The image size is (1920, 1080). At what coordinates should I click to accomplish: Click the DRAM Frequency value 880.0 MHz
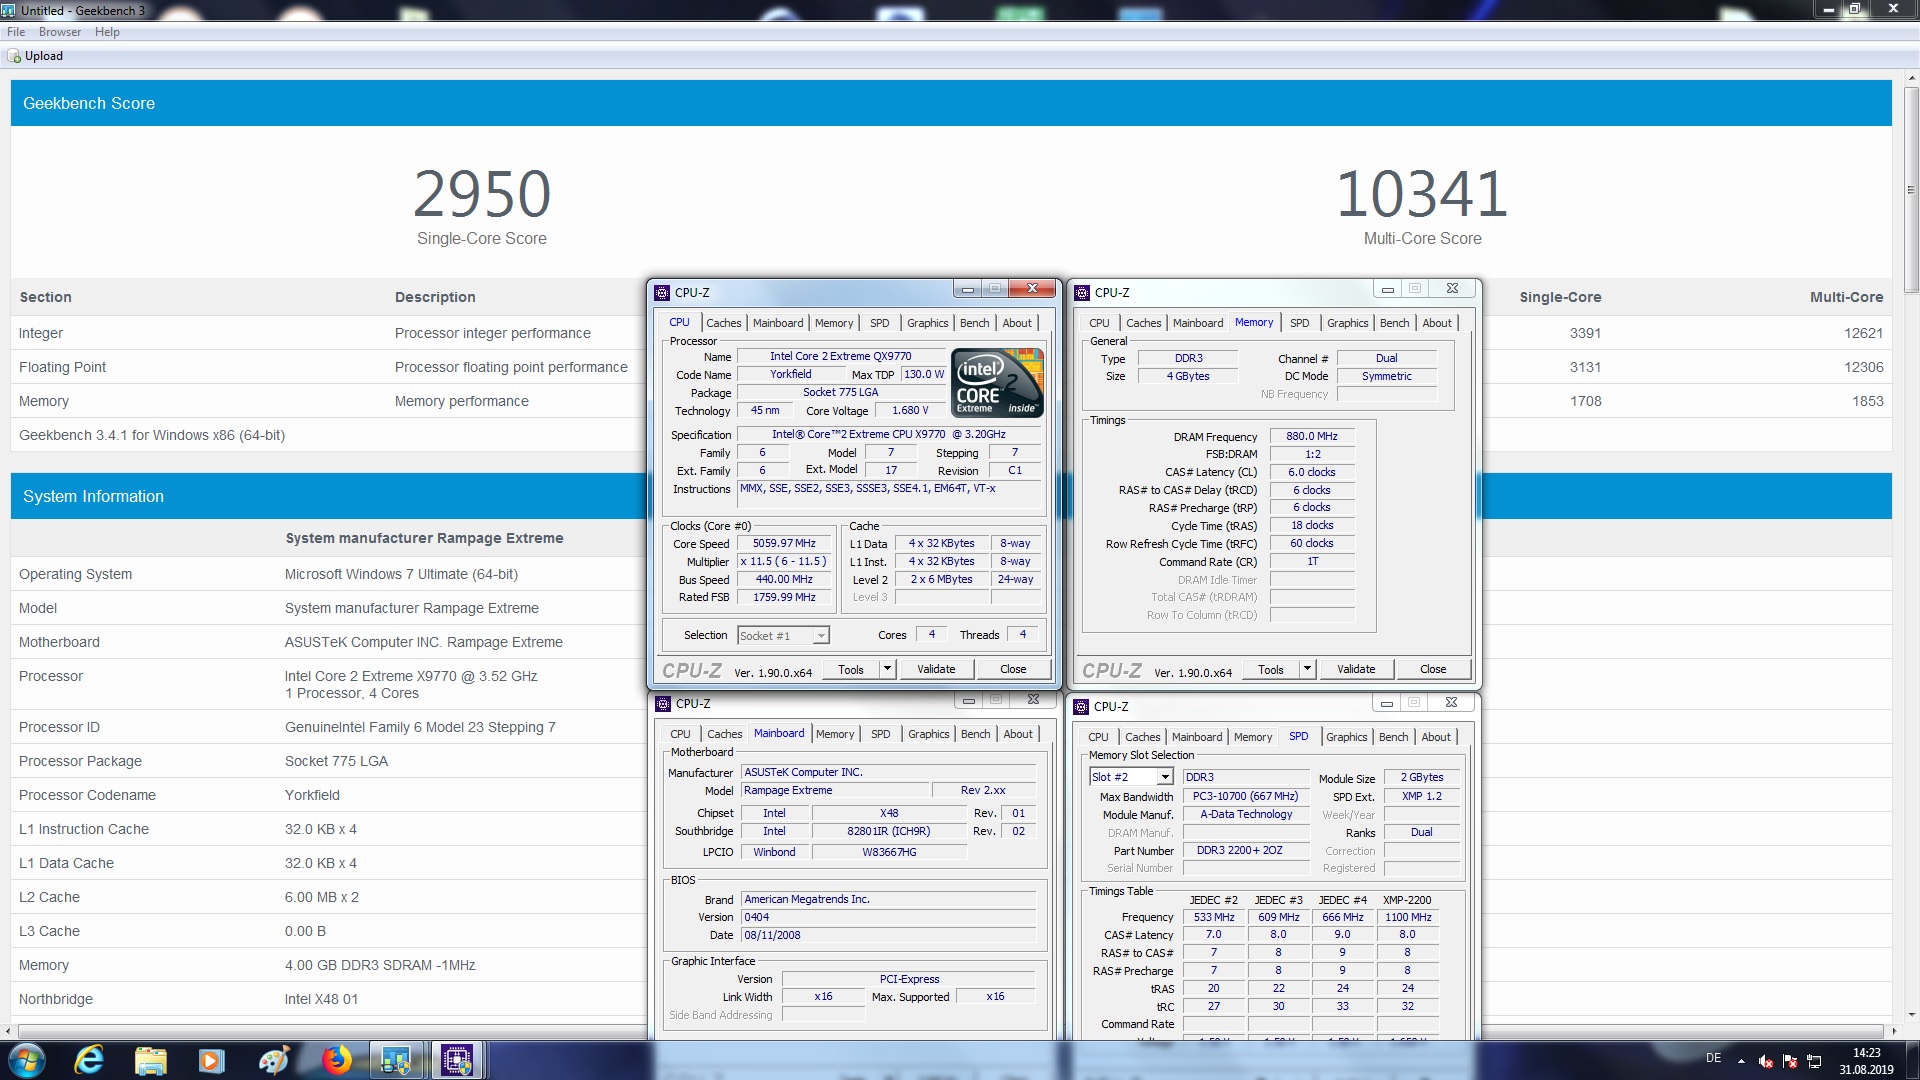pyautogui.click(x=1312, y=437)
